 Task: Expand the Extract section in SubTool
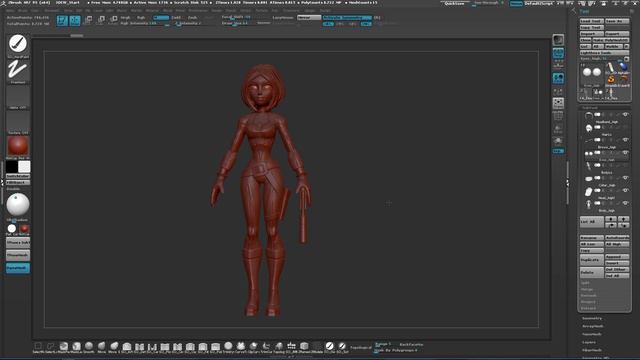[588, 308]
